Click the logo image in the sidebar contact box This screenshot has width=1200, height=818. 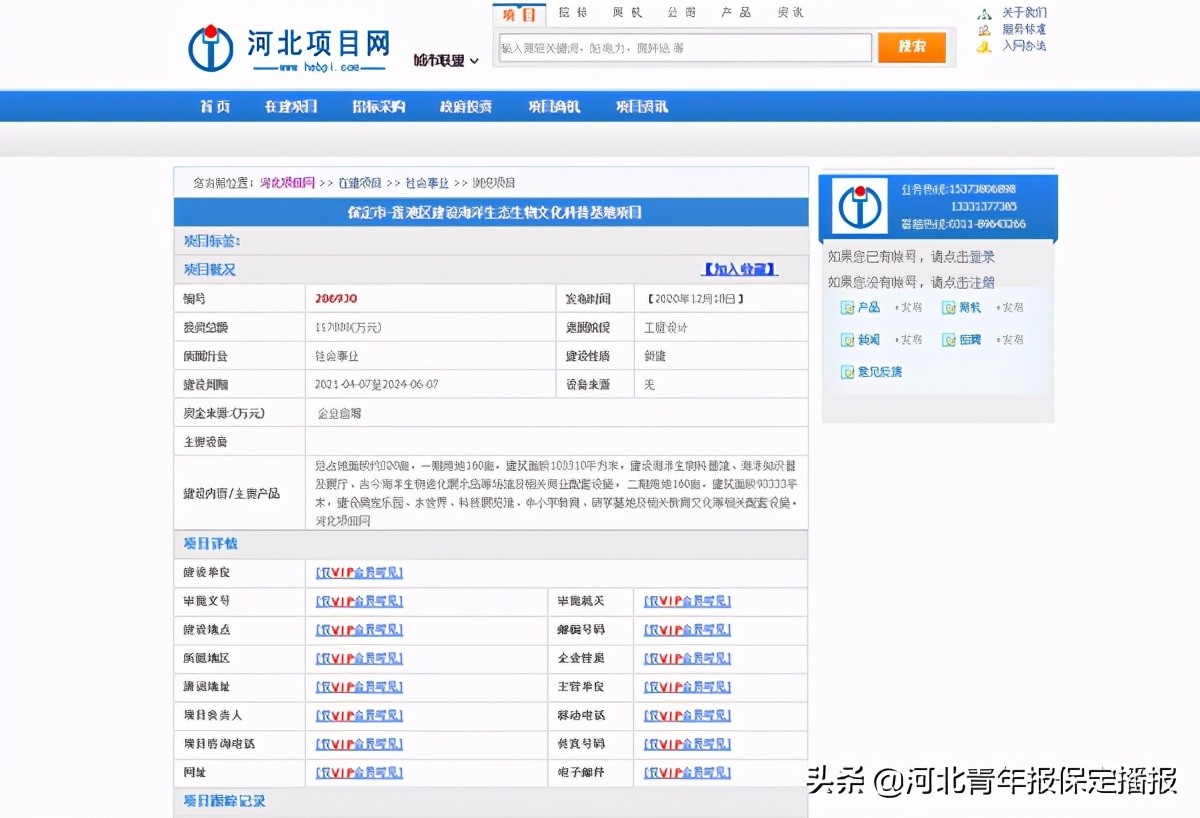(x=861, y=207)
